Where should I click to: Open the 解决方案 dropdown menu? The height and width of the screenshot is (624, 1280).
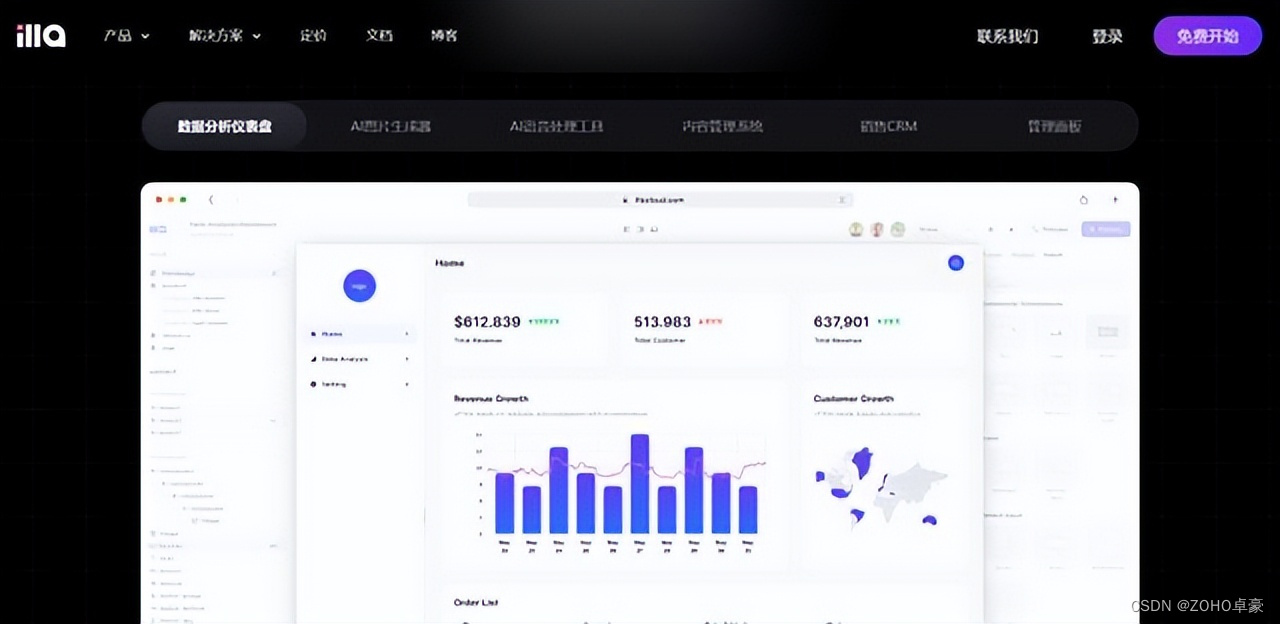point(225,35)
